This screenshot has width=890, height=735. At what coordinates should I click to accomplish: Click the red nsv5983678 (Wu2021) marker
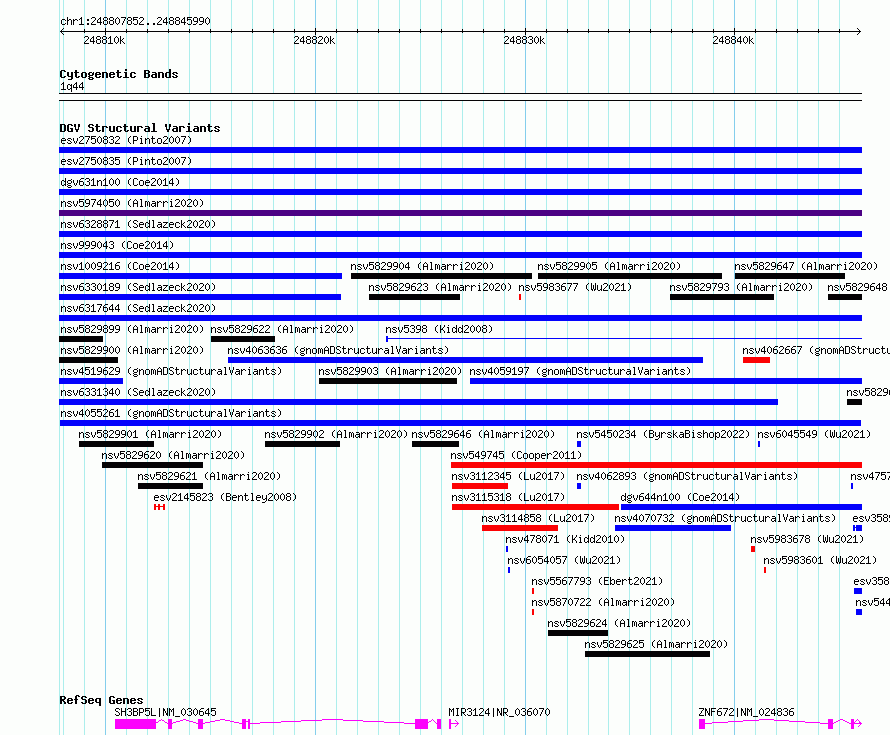pyautogui.click(x=753, y=549)
